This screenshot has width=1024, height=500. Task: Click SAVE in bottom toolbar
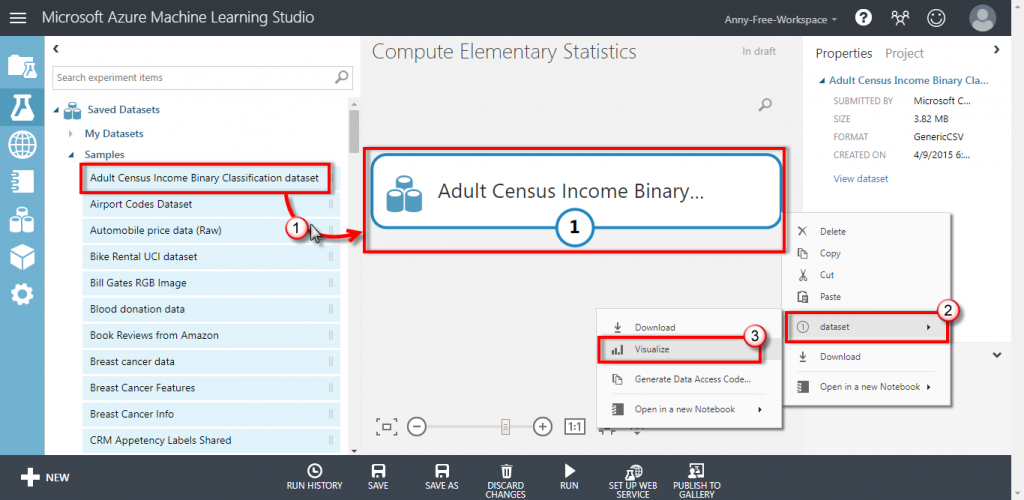click(x=377, y=477)
